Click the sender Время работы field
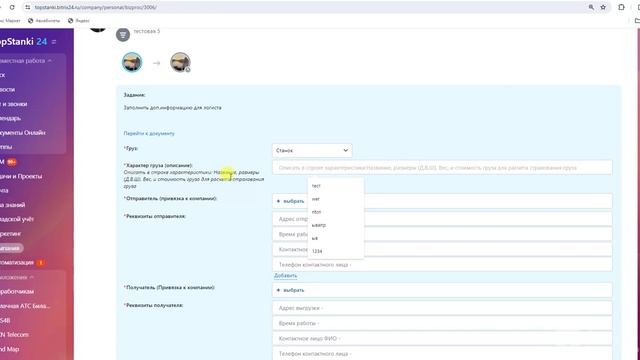 pos(442,234)
